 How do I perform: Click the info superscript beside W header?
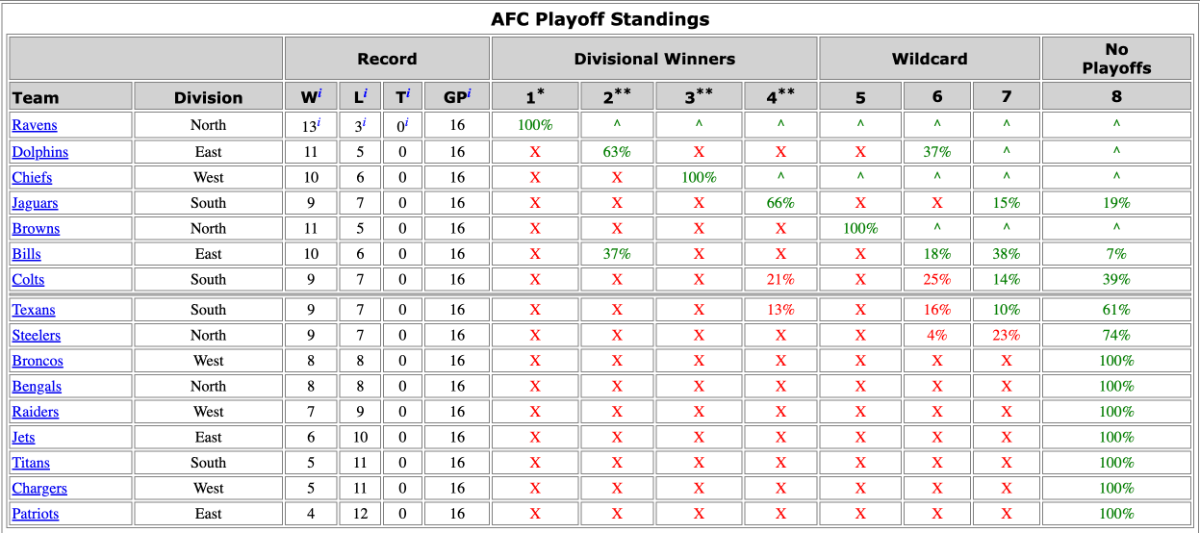coord(318,93)
